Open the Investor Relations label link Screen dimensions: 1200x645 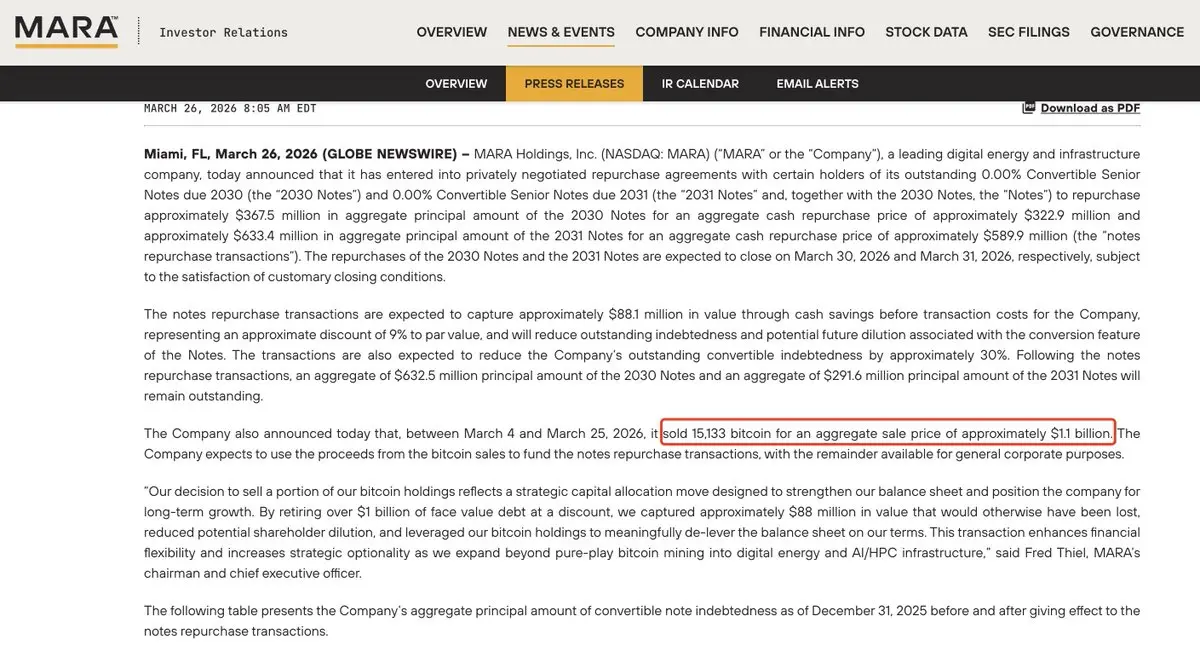pyautogui.click(x=223, y=32)
